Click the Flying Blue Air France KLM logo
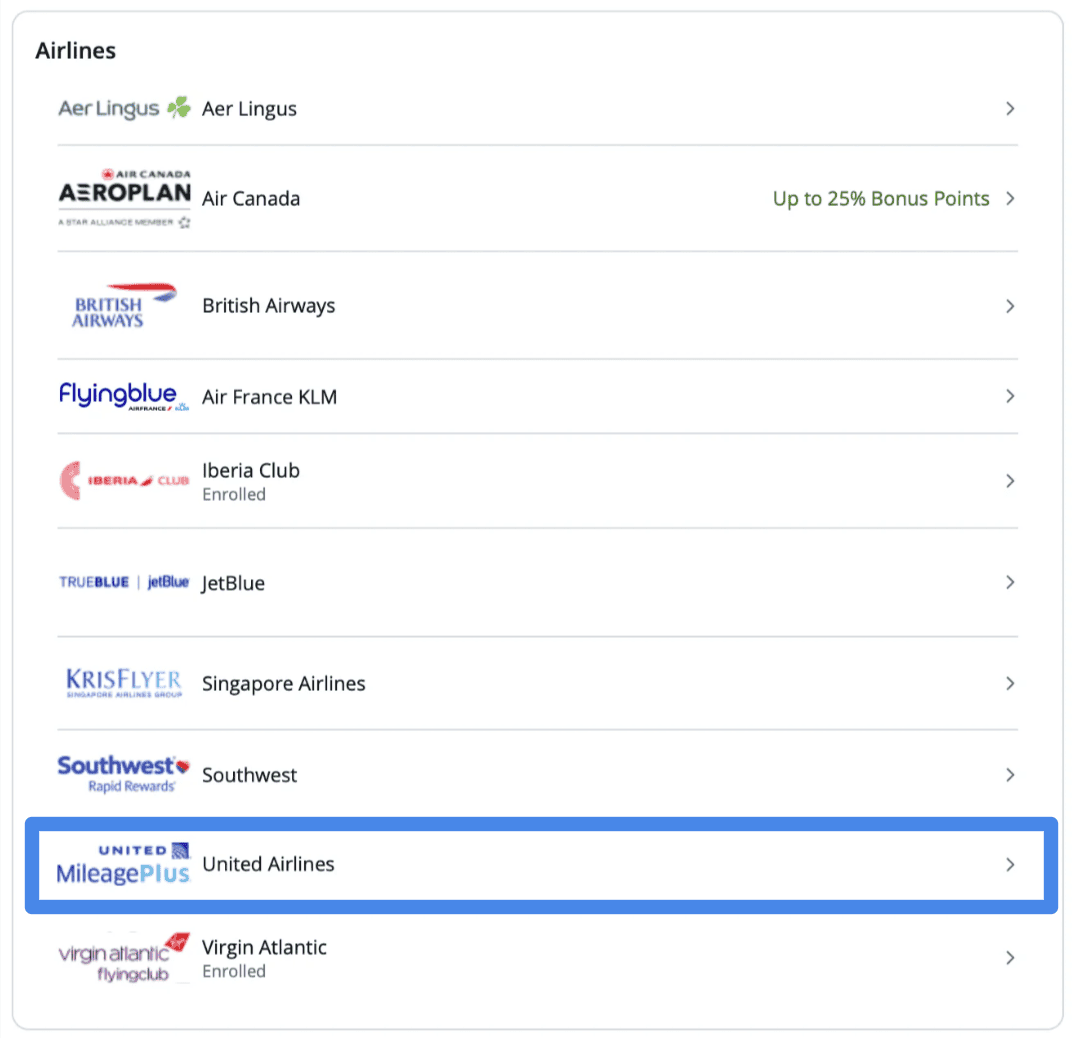Viewport: 1073px width, 1038px height. [x=122, y=395]
